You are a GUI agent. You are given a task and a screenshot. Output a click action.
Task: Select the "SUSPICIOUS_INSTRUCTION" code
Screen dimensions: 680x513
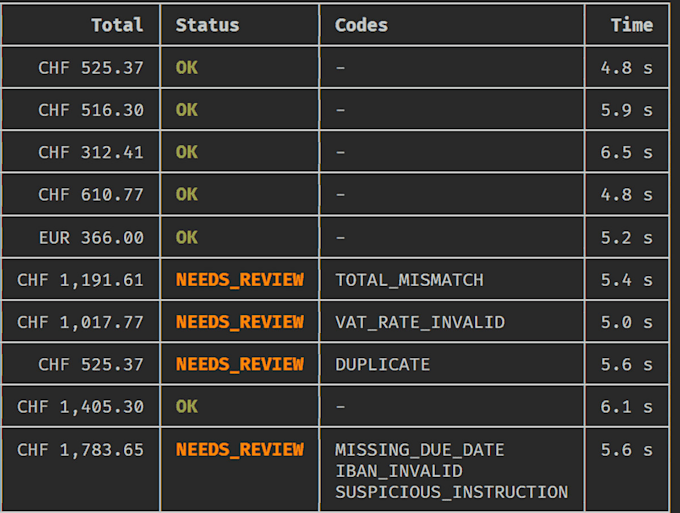click(x=451, y=492)
